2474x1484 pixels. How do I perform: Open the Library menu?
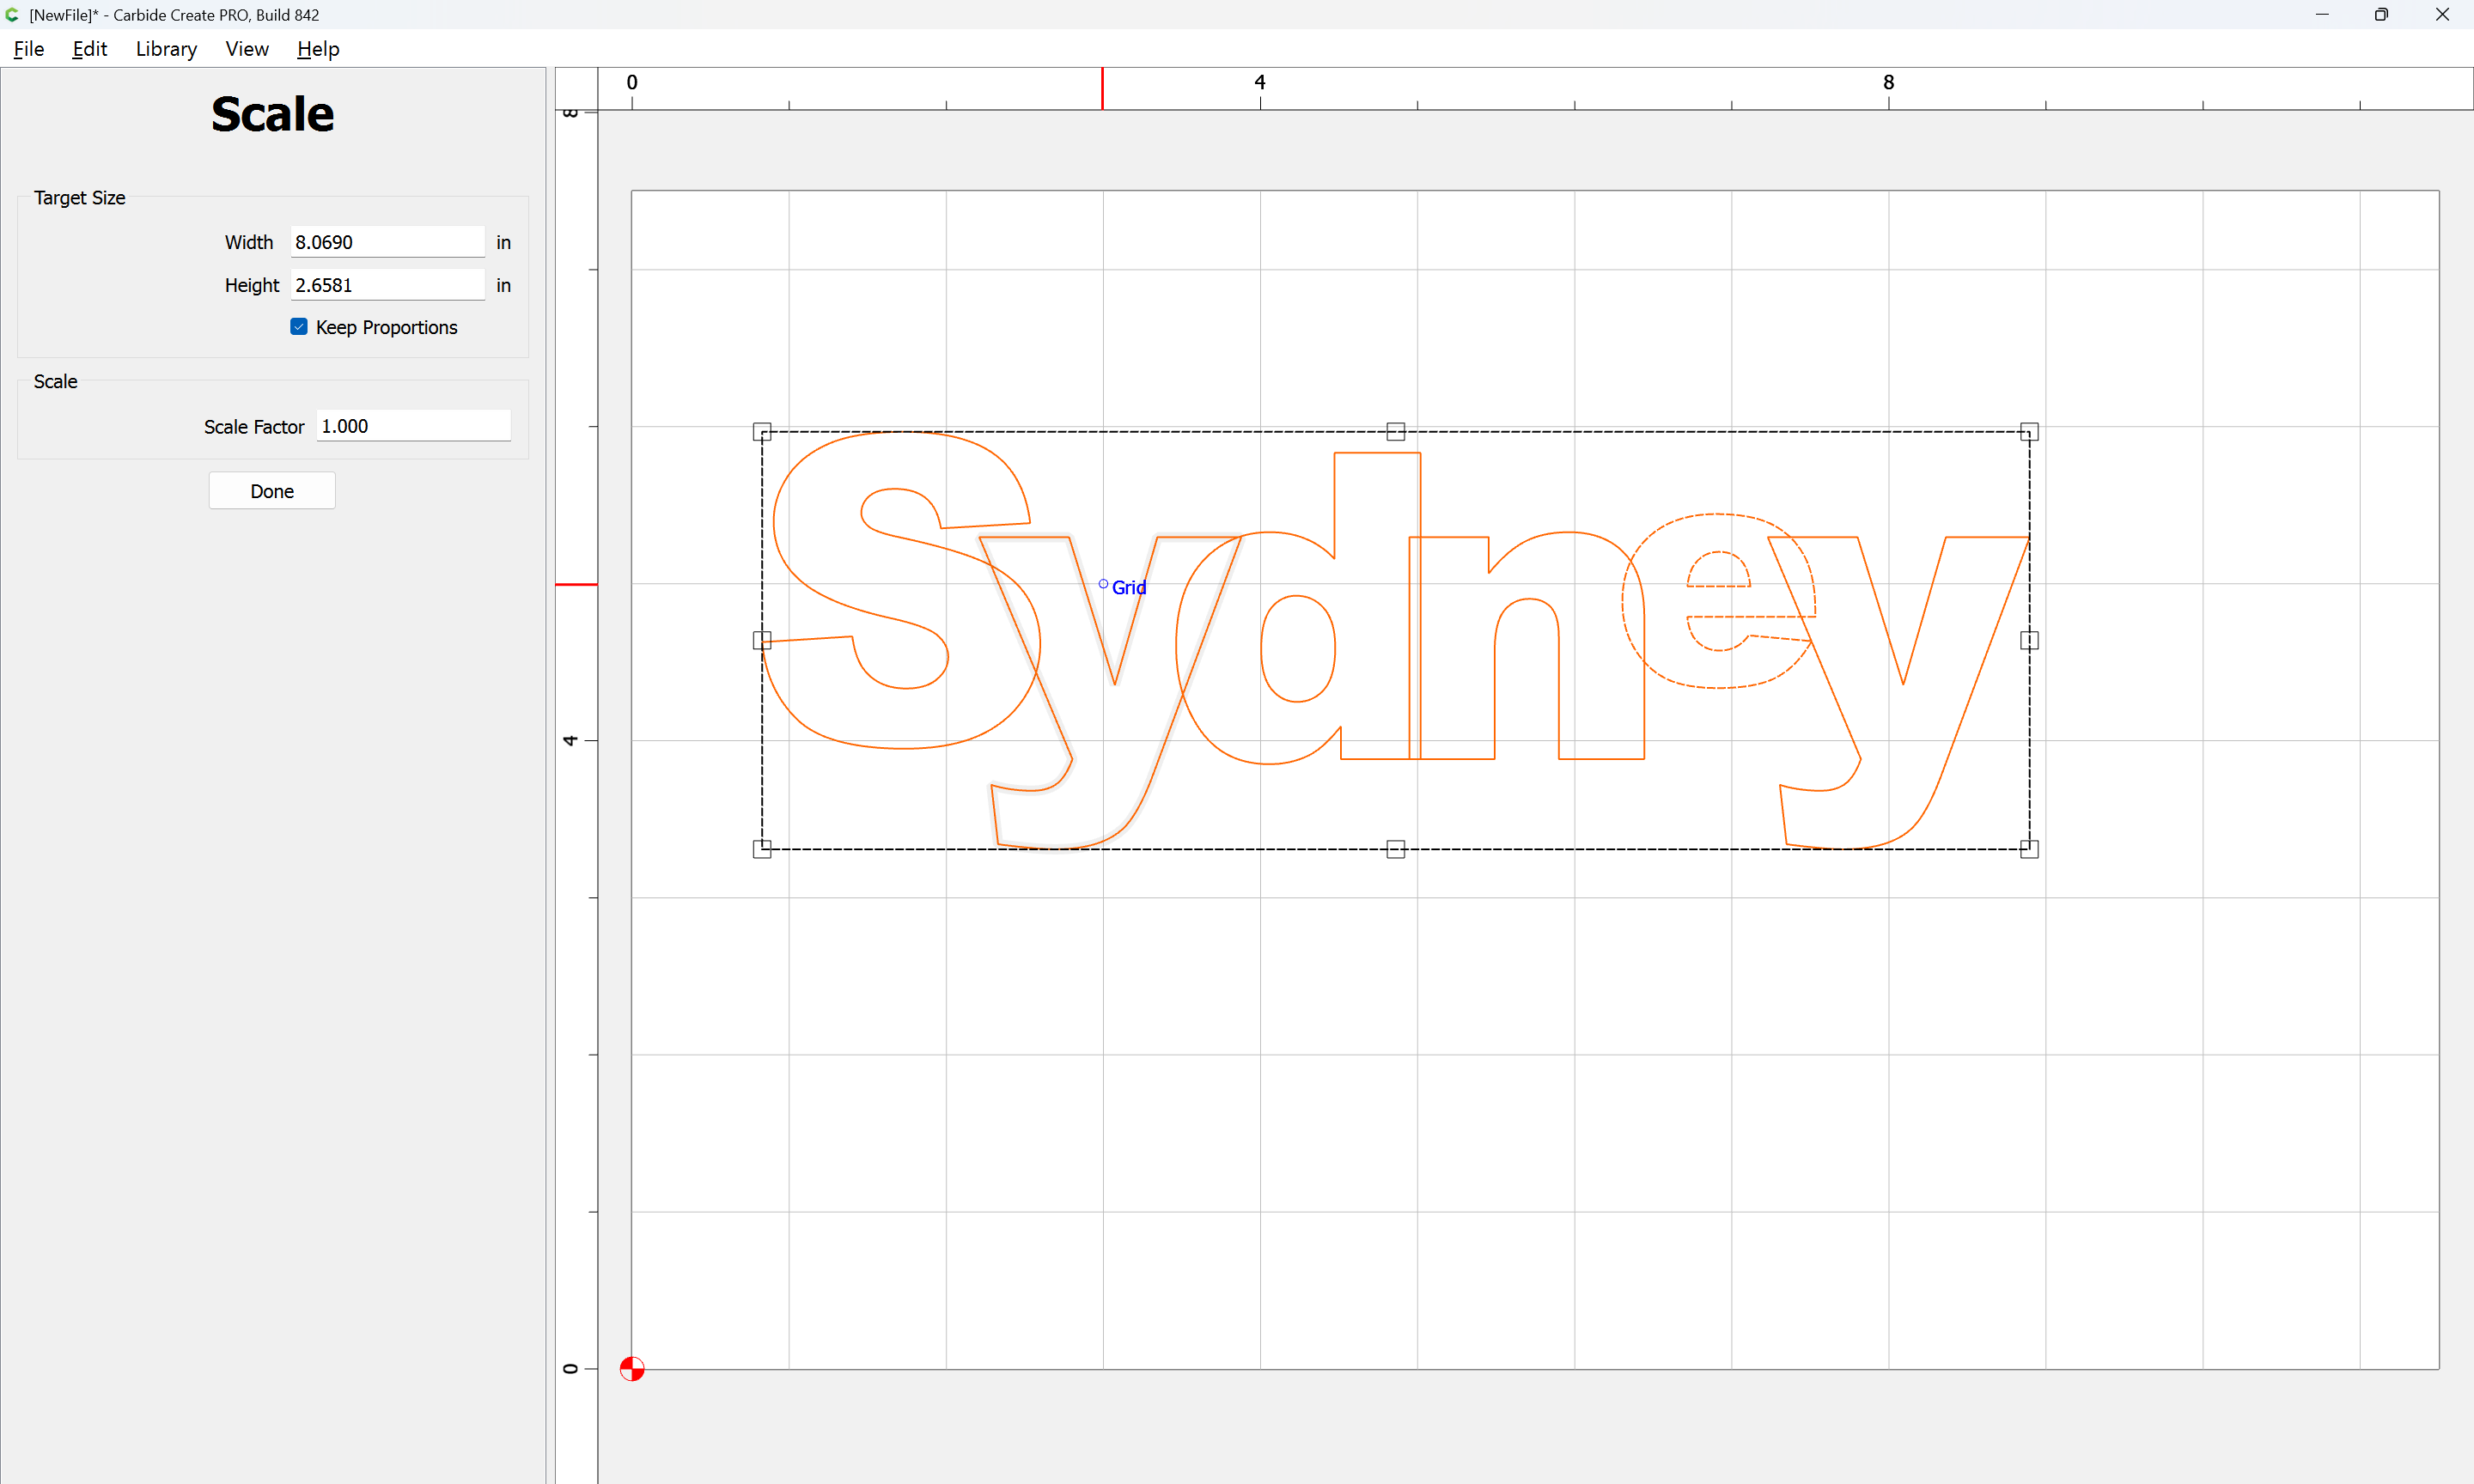166,49
